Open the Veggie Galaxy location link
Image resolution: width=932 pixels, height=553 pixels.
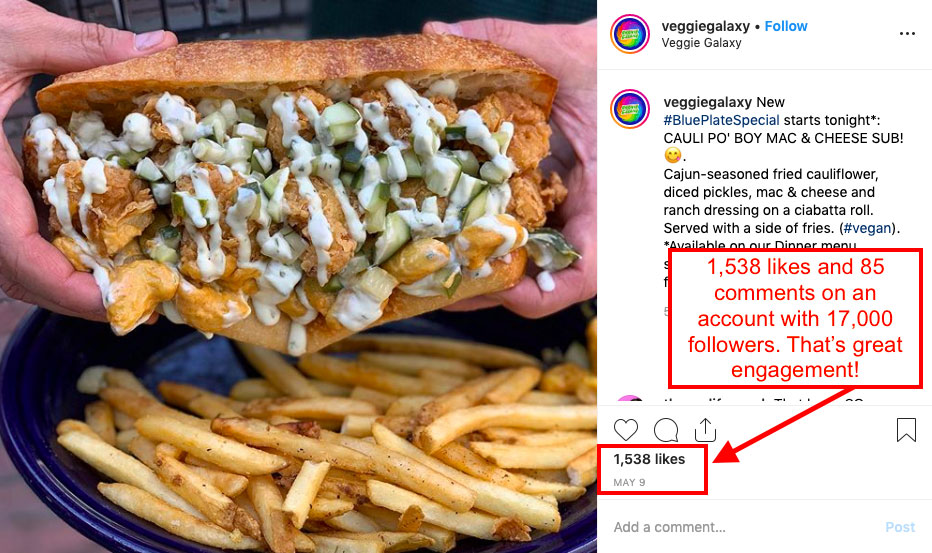[x=701, y=43]
